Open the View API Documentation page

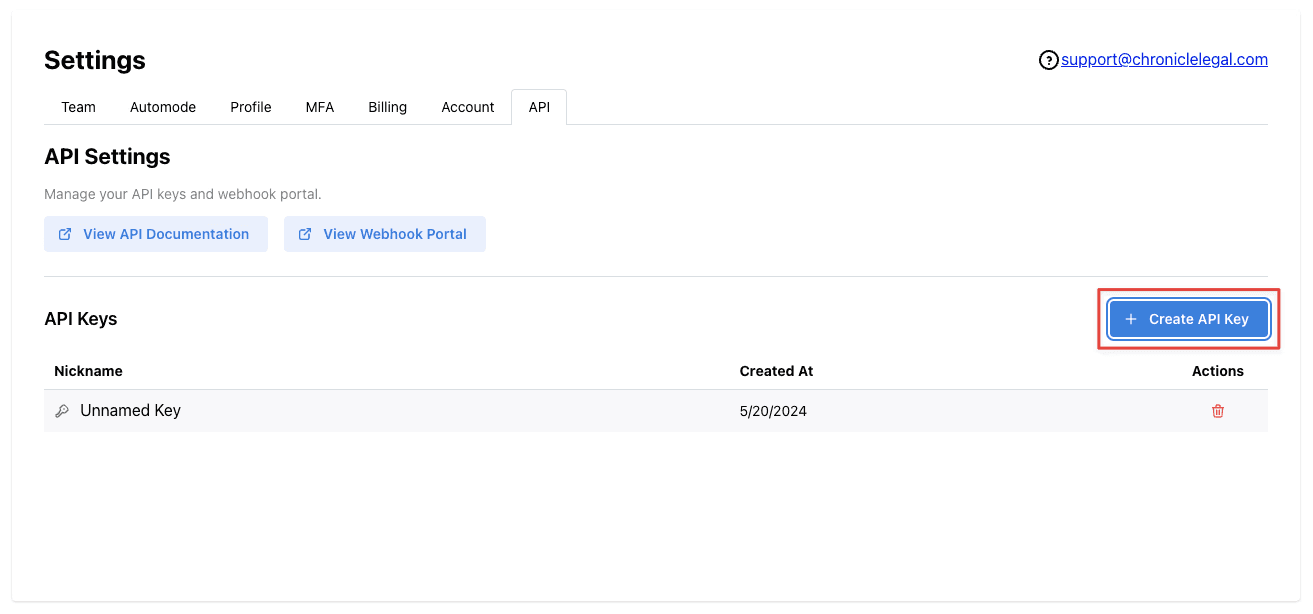pyautogui.click(x=155, y=233)
